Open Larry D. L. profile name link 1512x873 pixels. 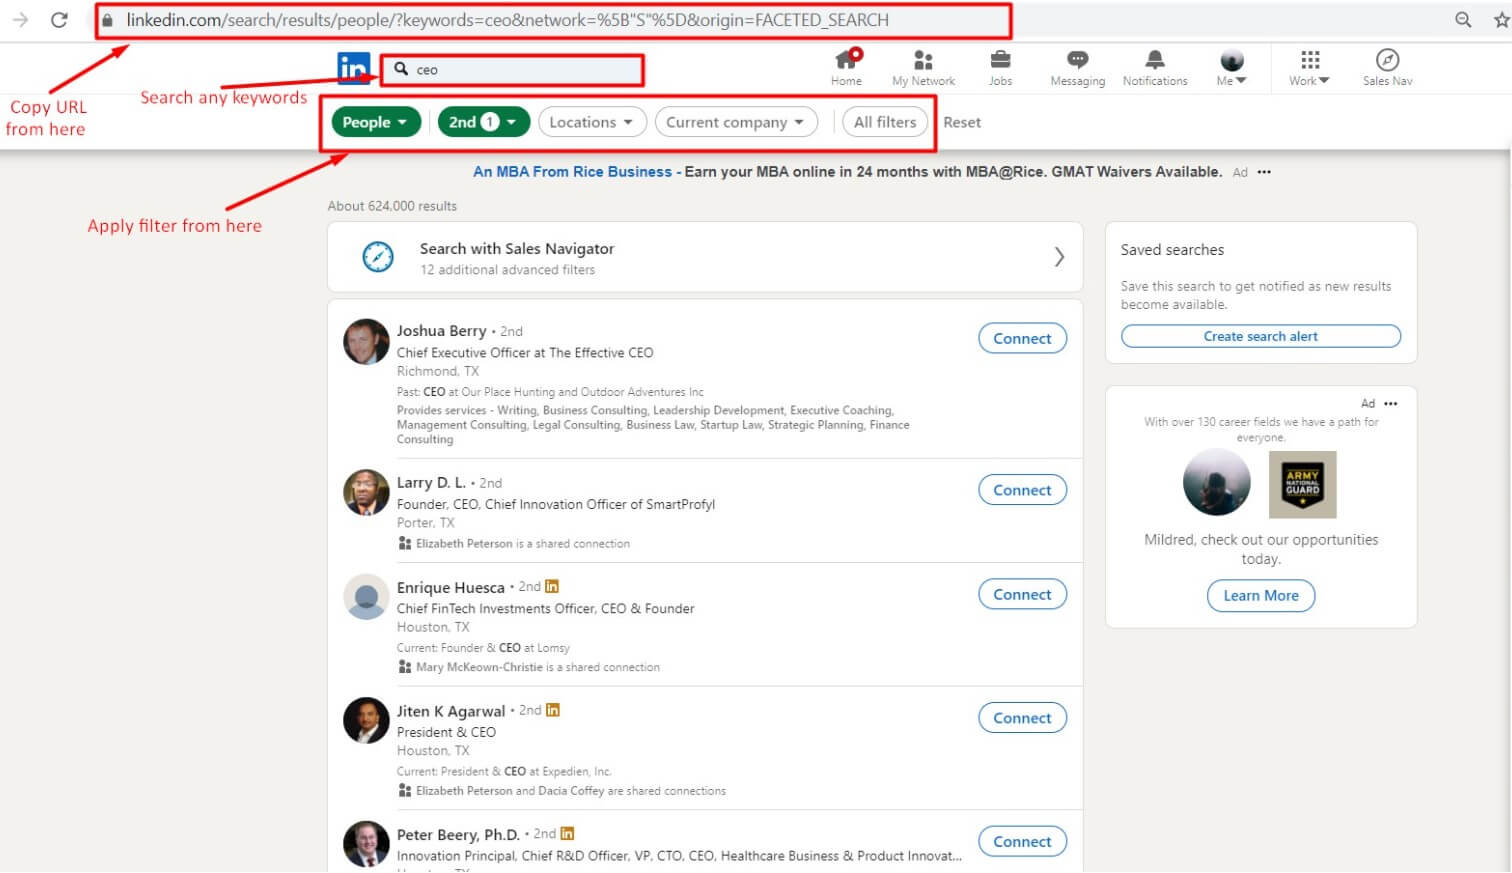431,483
